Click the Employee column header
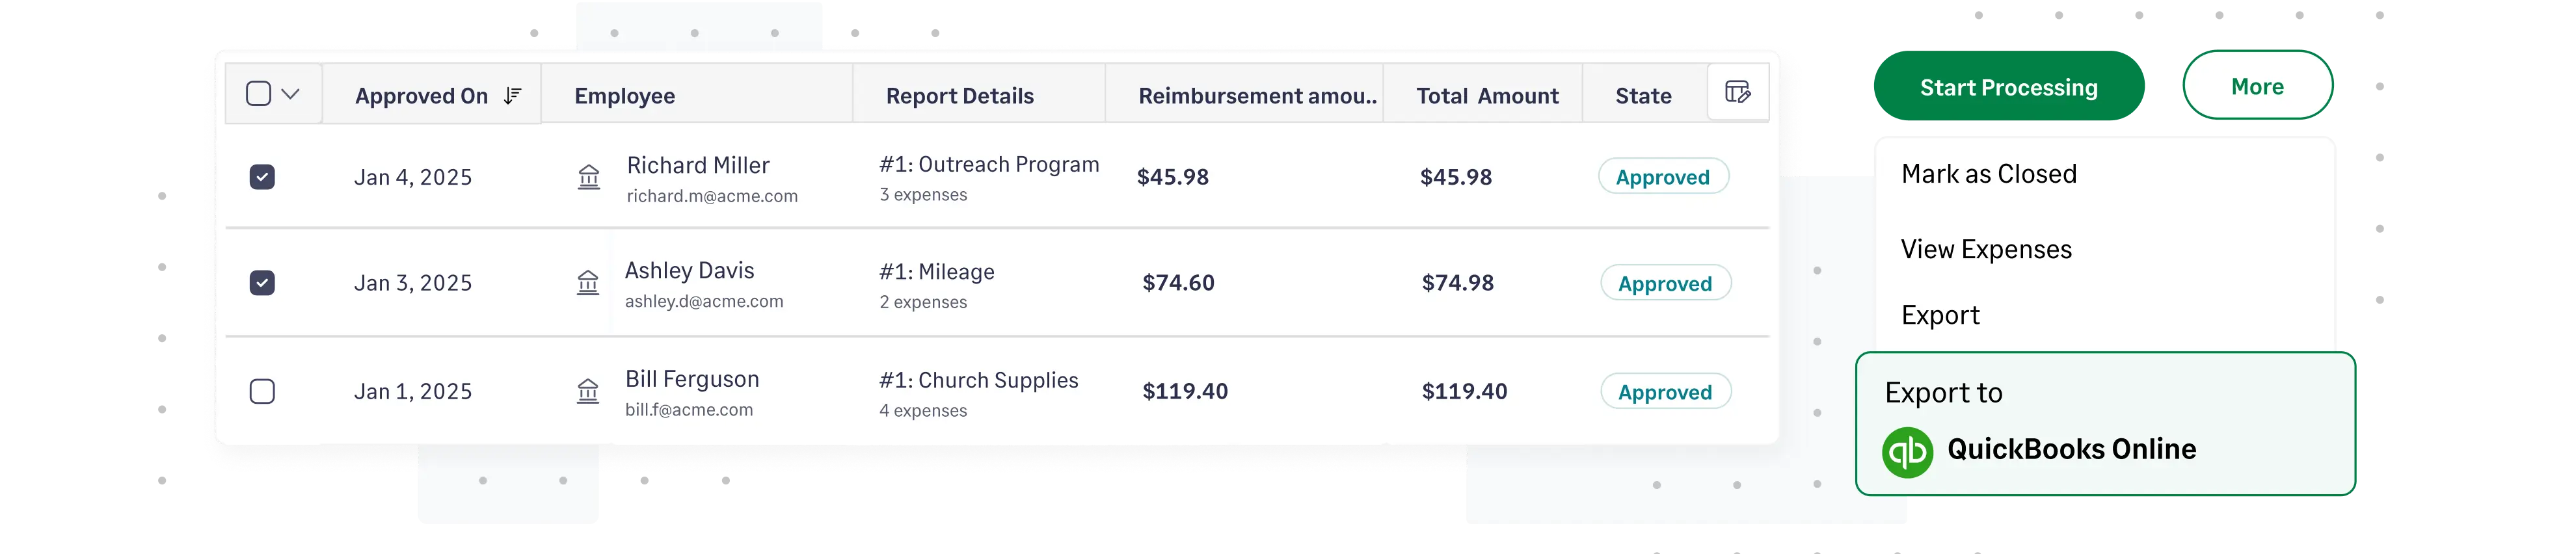Viewport: 2576px width, 554px height. pyautogui.click(x=625, y=96)
